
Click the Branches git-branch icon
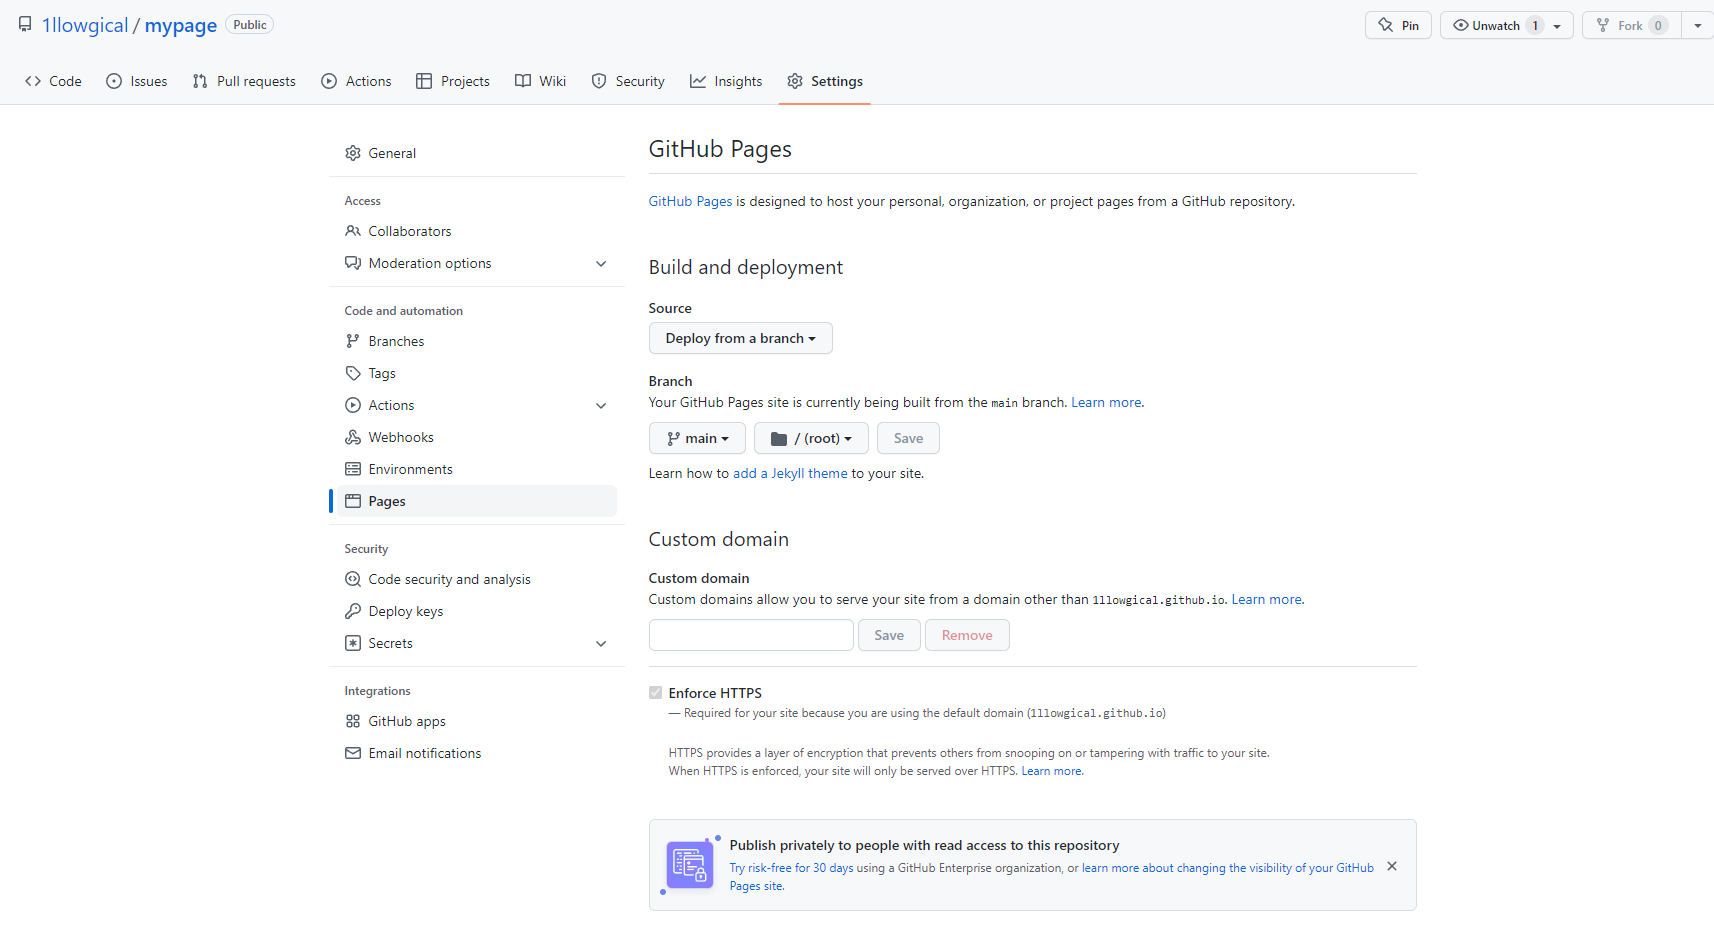click(x=353, y=341)
